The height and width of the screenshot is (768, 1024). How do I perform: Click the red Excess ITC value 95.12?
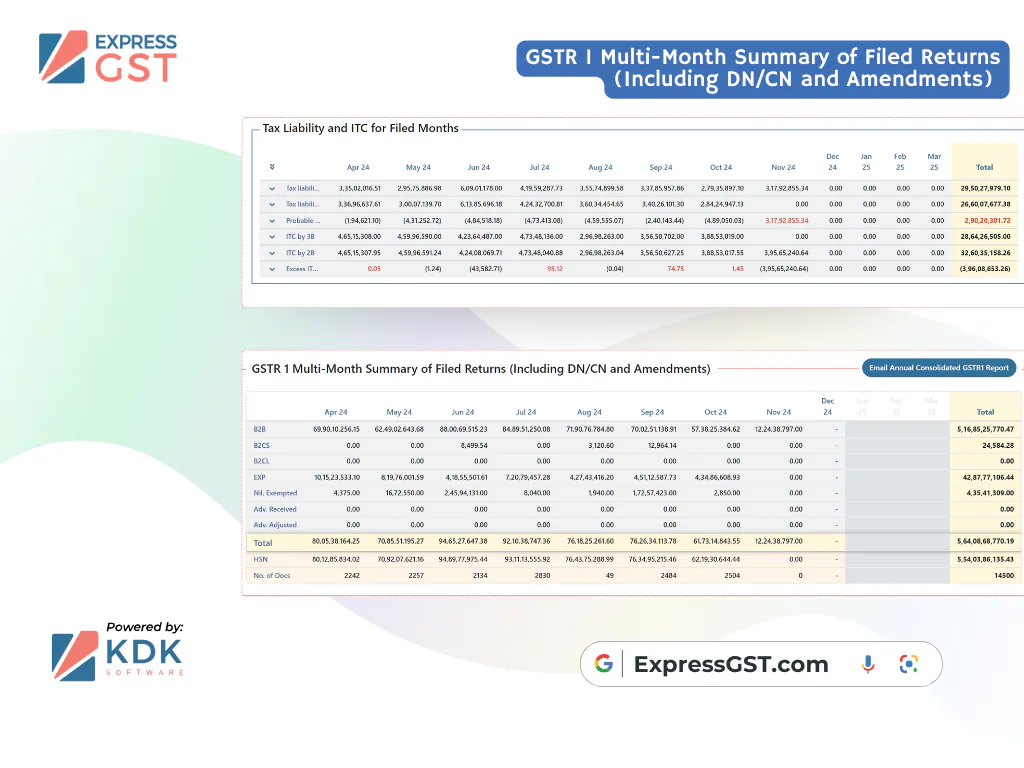pos(554,269)
